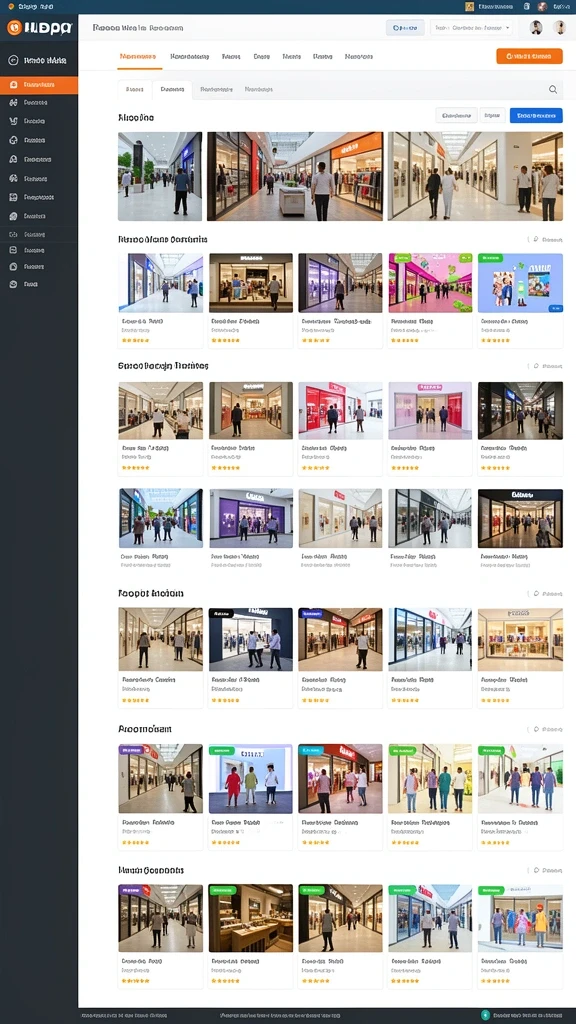This screenshot has height=1024, width=576.
Task: Click the circled back arrow in sidebar header
Action: coord(12,60)
